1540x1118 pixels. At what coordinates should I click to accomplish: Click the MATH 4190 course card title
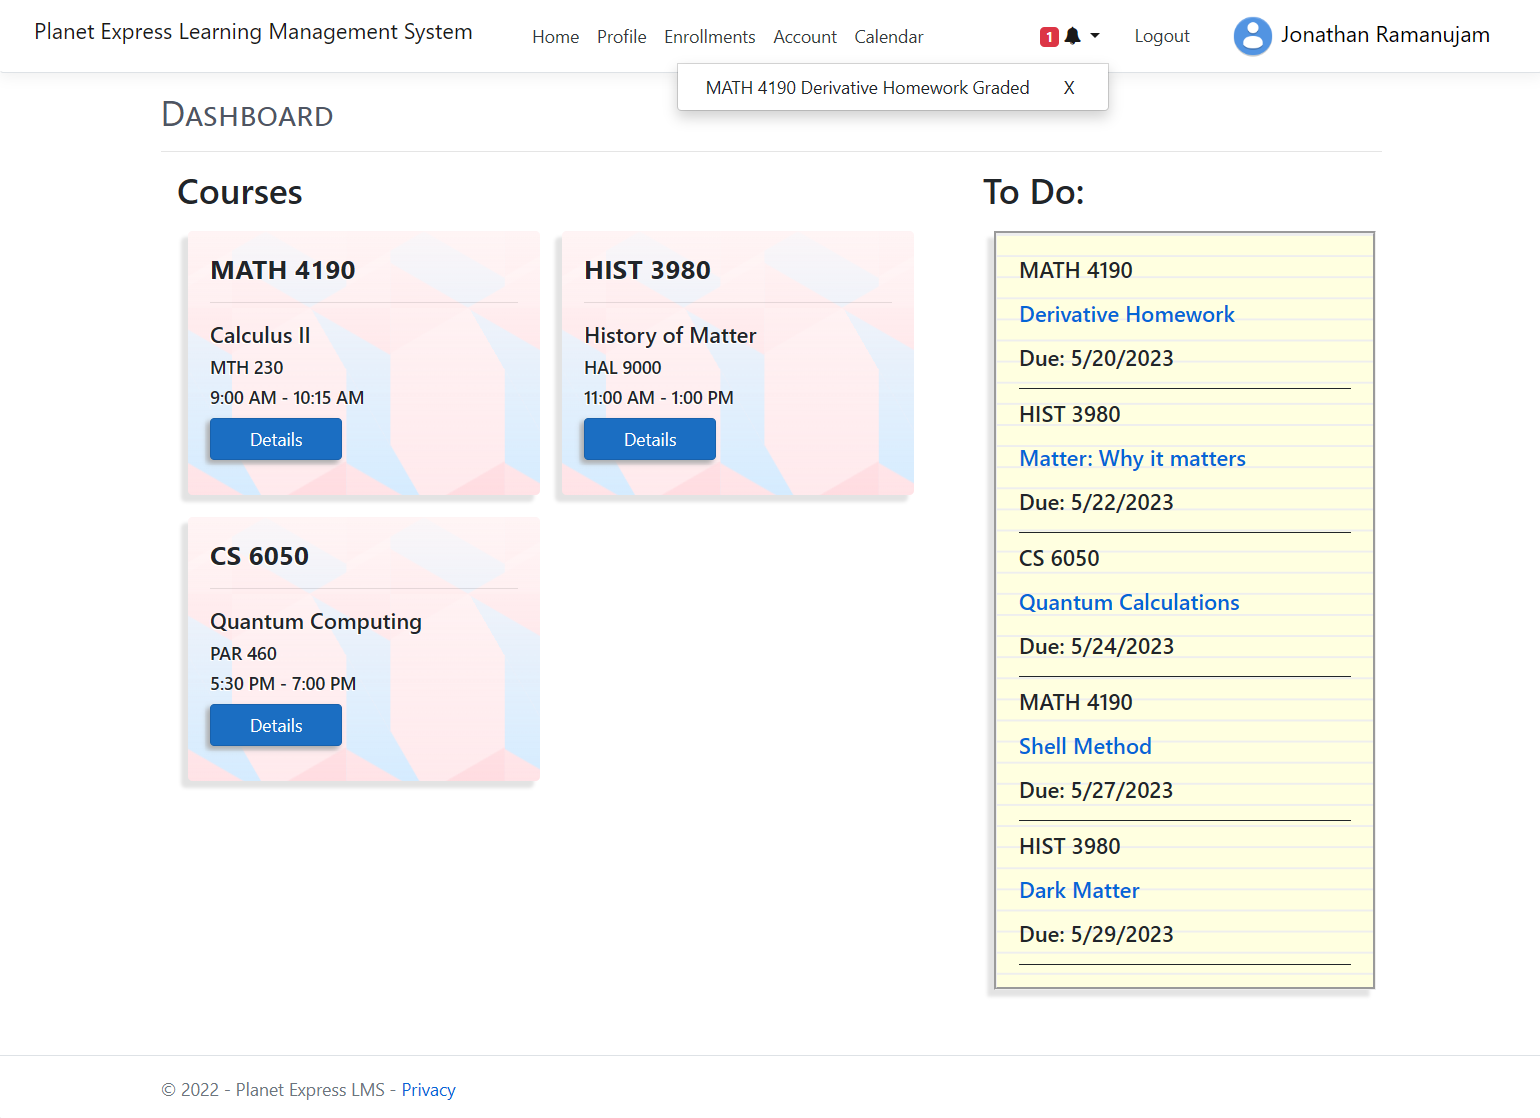(x=283, y=270)
